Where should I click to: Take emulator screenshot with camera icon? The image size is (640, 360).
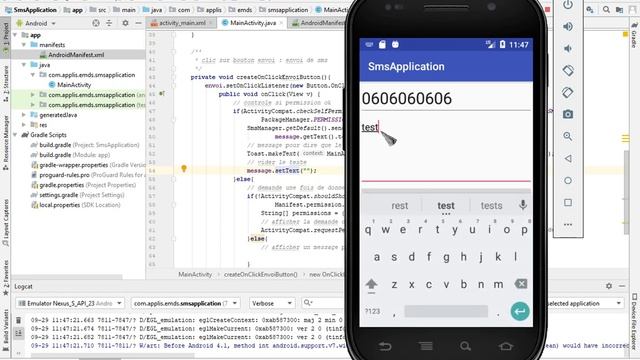point(568,115)
